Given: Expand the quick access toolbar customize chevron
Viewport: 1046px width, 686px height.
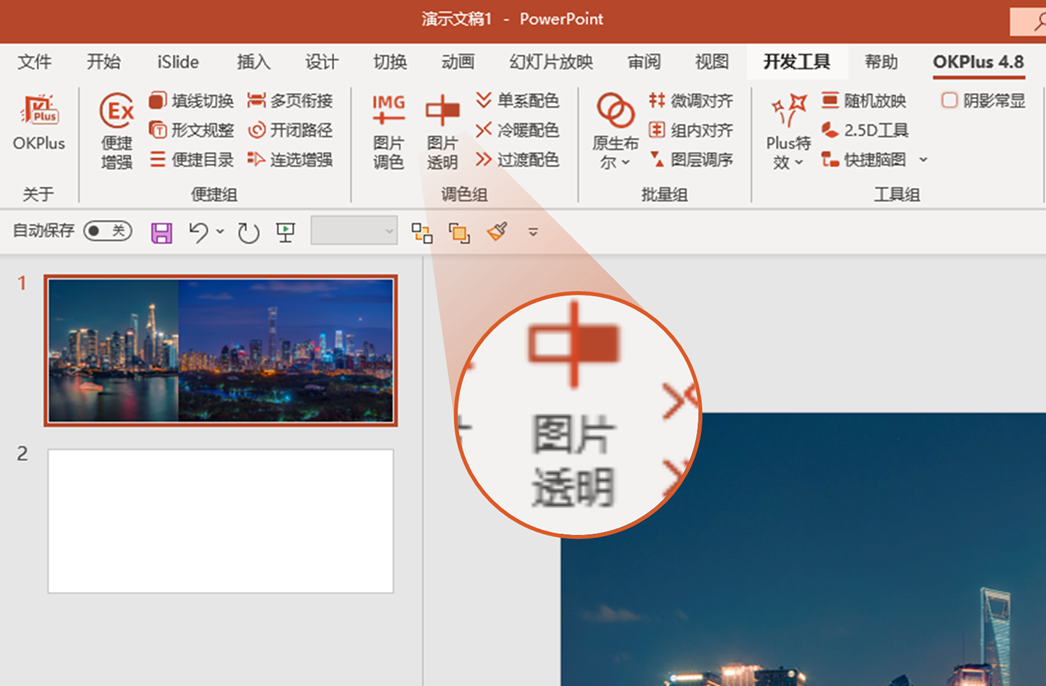Looking at the screenshot, I should pyautogui.click(x=533, y=231).
